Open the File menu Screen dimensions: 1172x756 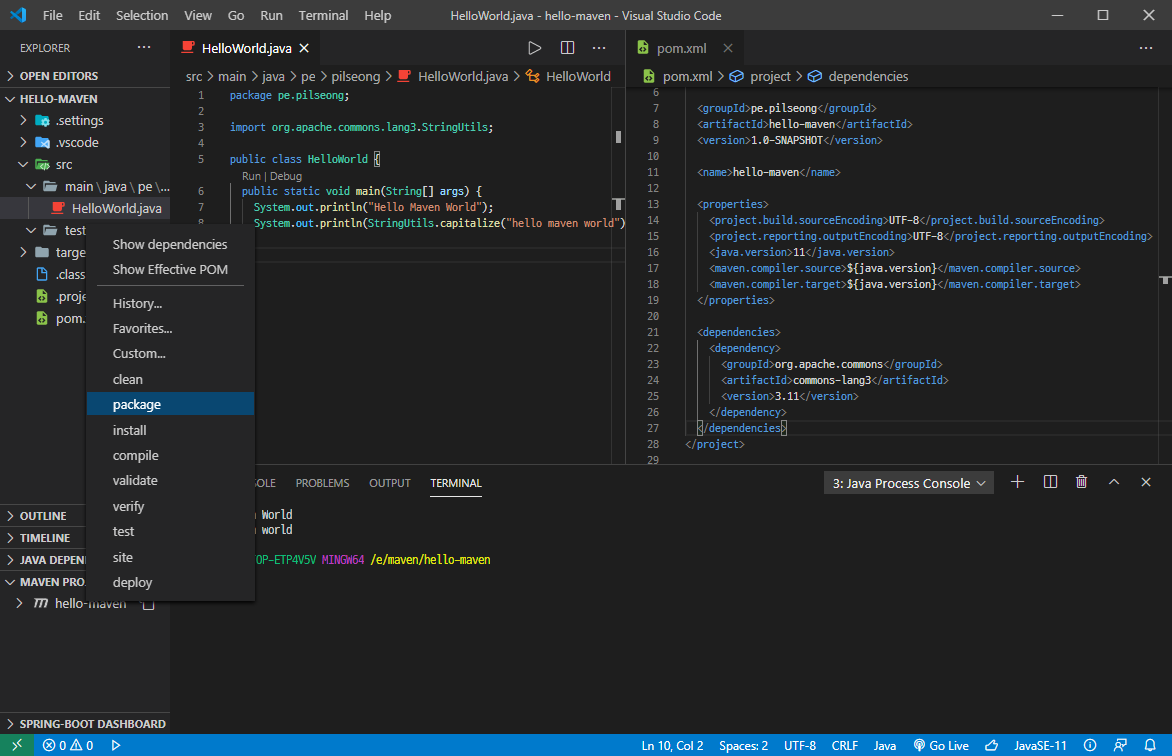pos(52,15)
